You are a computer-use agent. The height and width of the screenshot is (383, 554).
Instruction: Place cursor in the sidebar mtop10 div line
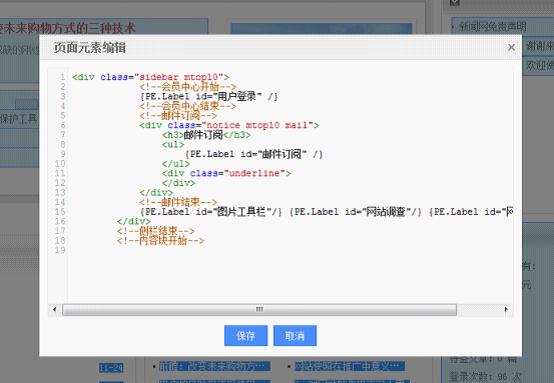[151, 77]
